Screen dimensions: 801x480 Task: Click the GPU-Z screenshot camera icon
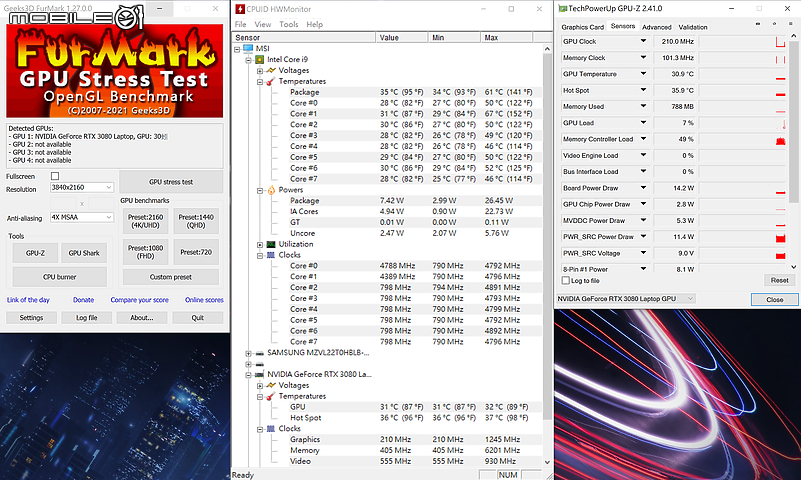point(758,23)
